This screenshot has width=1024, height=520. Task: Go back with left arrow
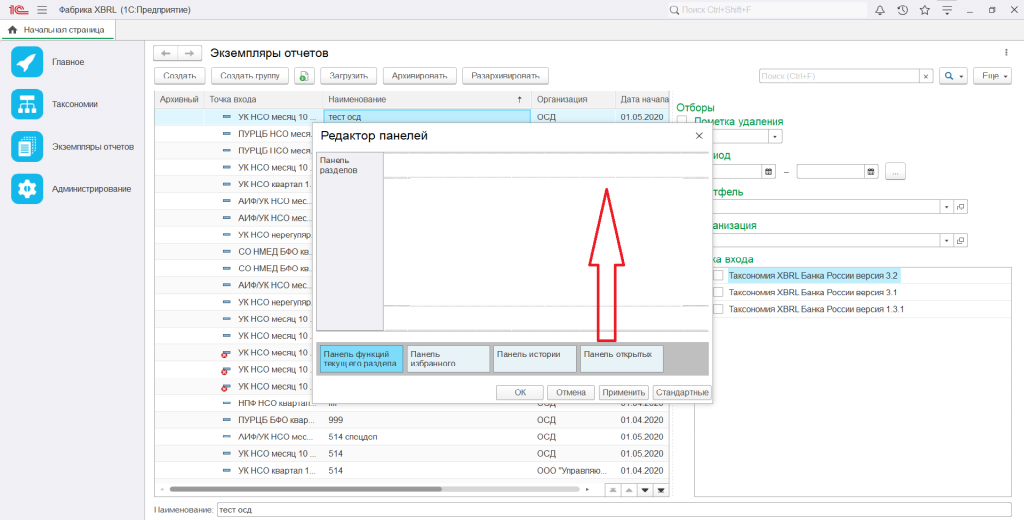point(165,54)
